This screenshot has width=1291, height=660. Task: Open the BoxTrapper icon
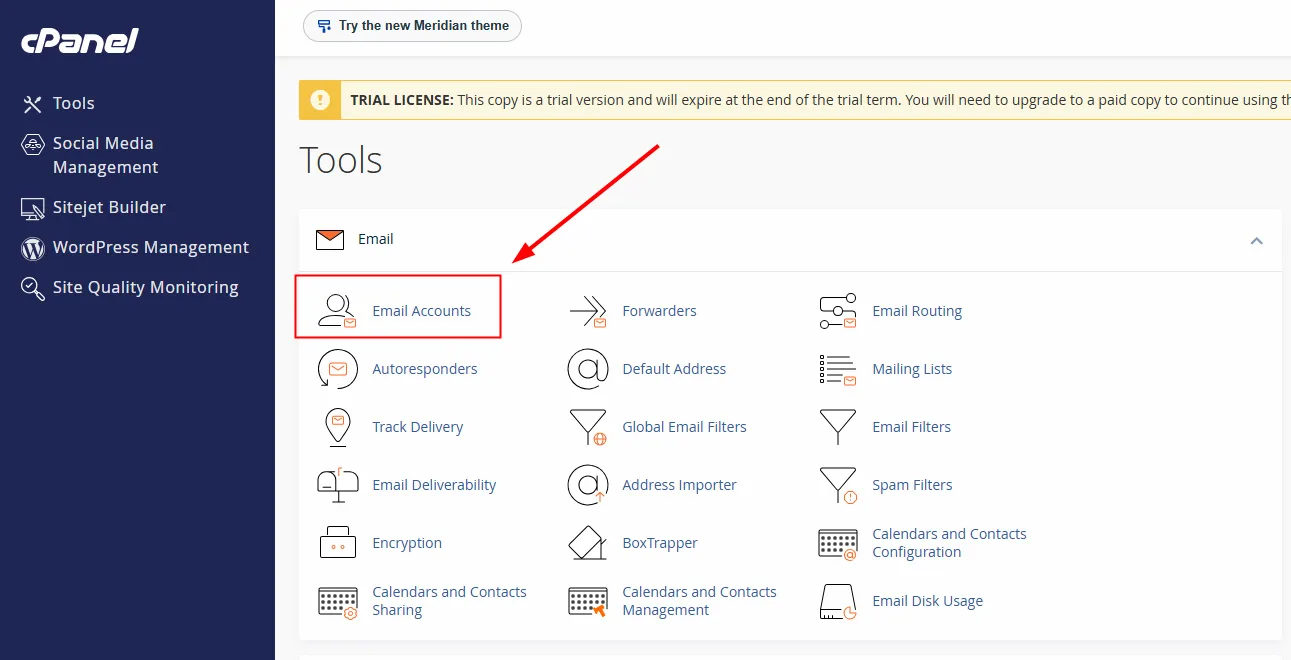588,543
